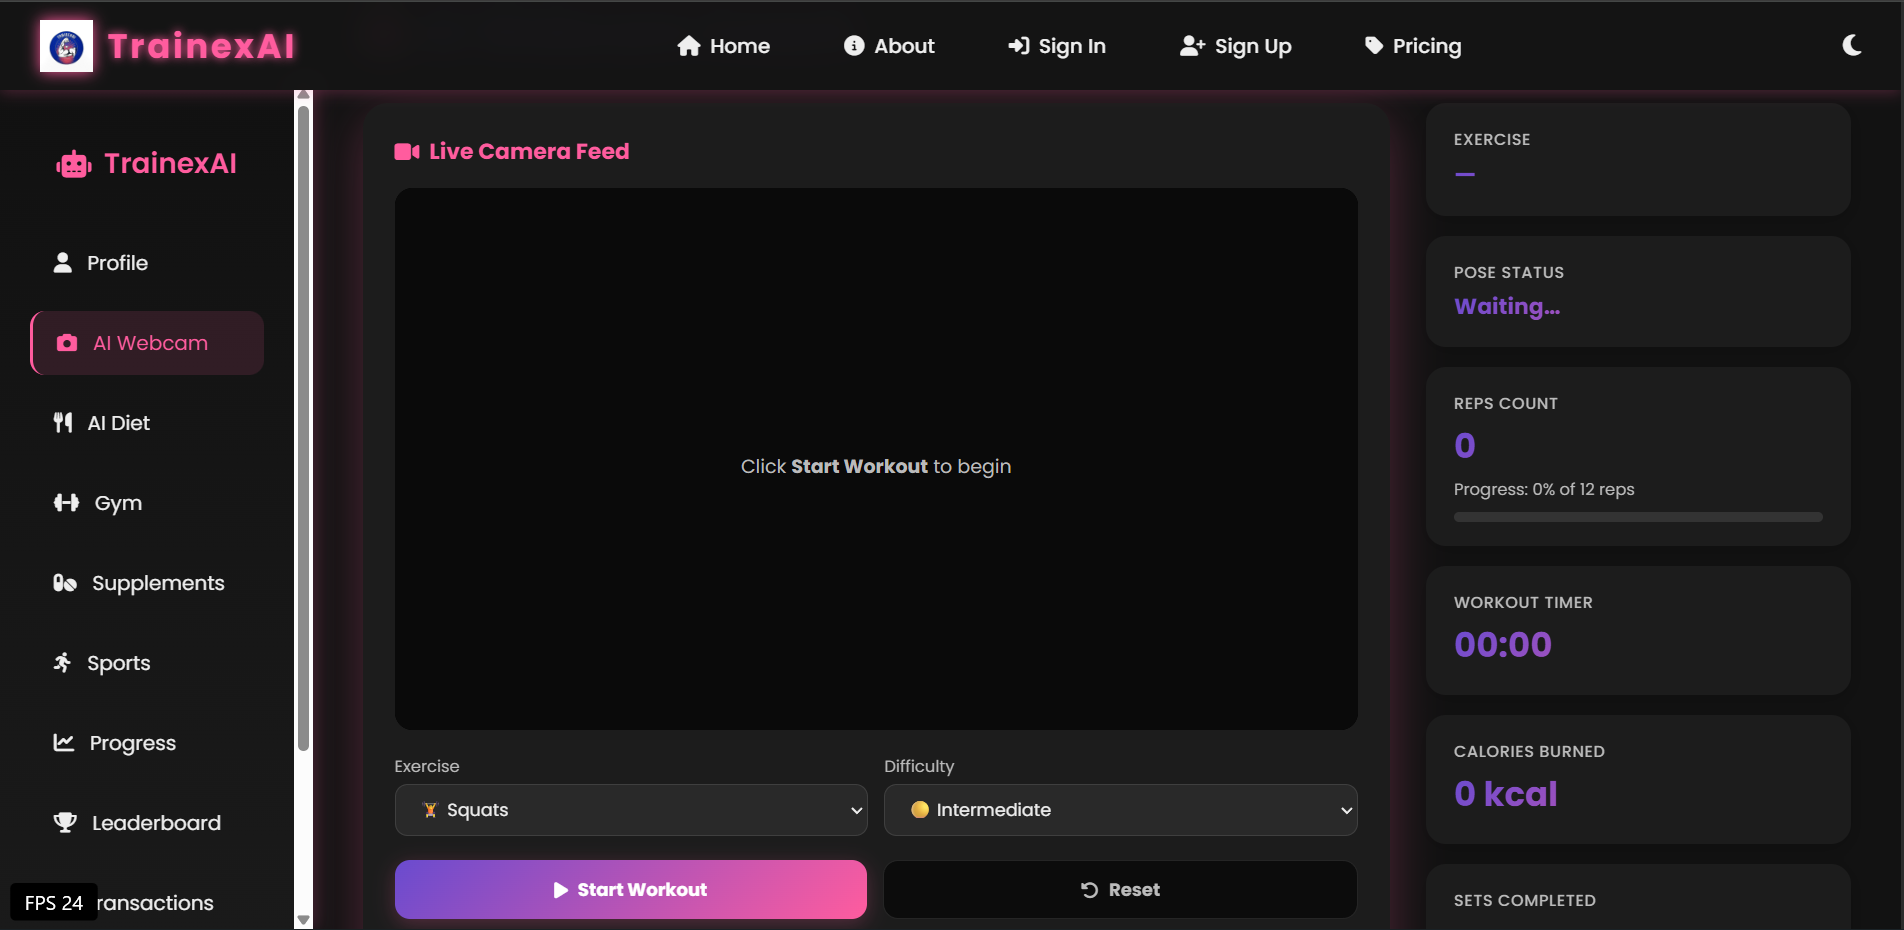Click the sidebar scrollbar thumb
This screenshot has height=930, width=1904.
tap(303, 428)
